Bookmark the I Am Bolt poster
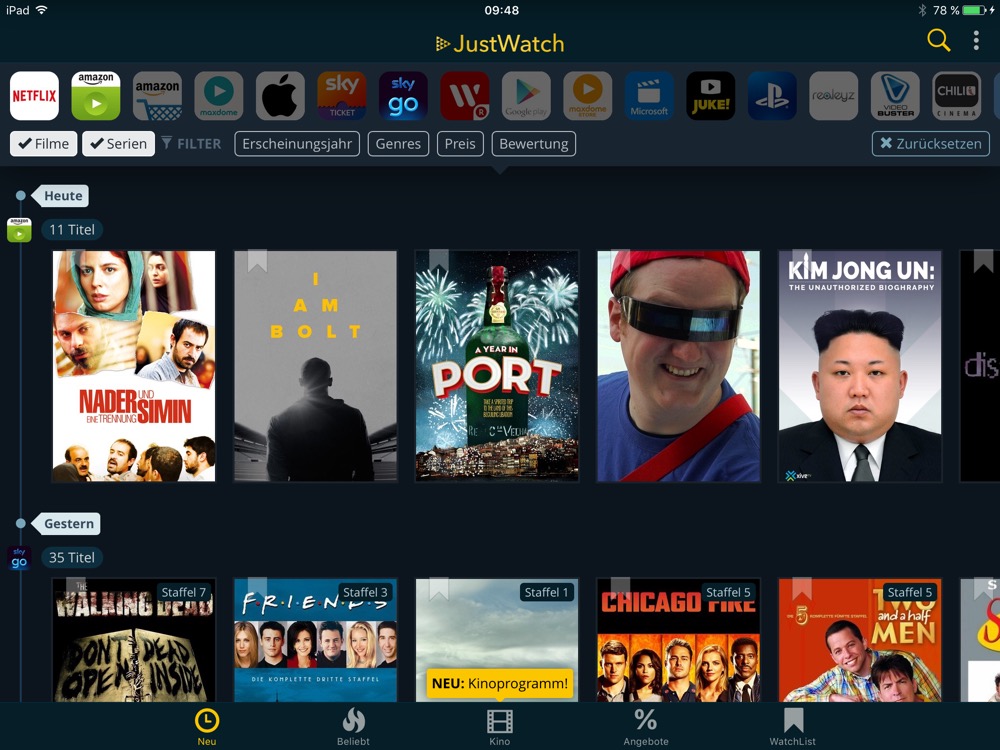 (258, 262)
